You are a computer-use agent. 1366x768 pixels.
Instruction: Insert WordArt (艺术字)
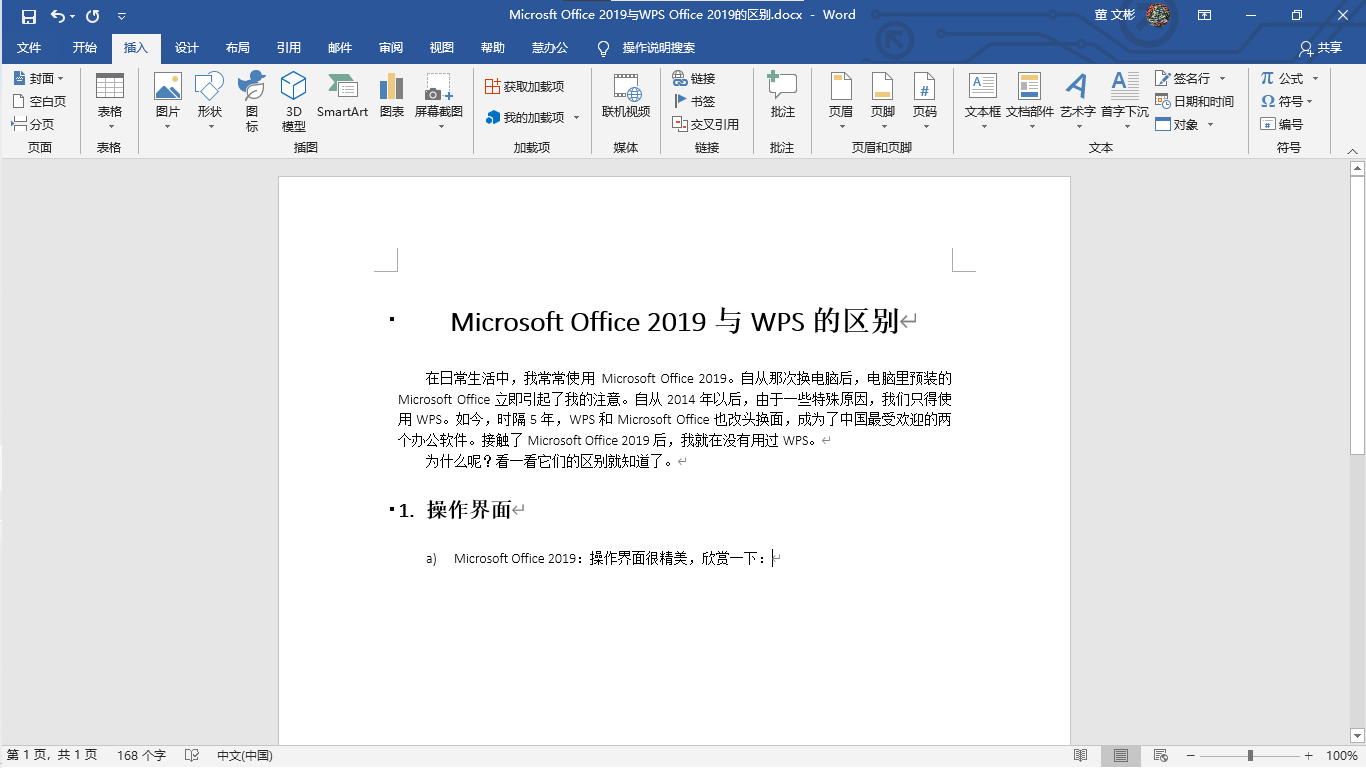click(x=1077, y=102)
